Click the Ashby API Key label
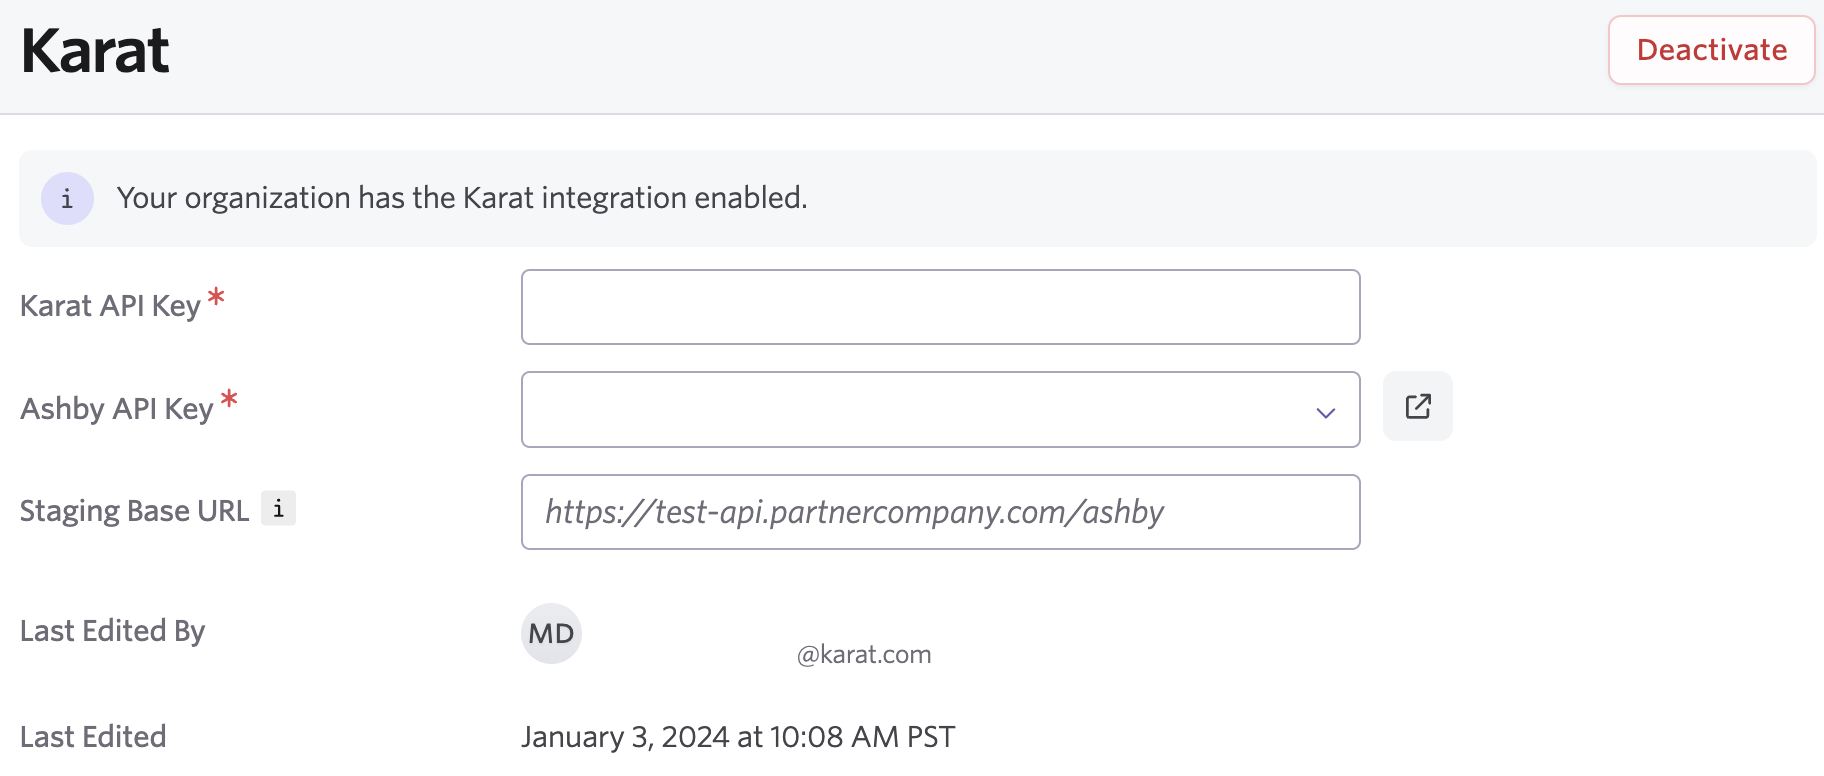This screenshot has height=776, width=1824. (117, 409)
